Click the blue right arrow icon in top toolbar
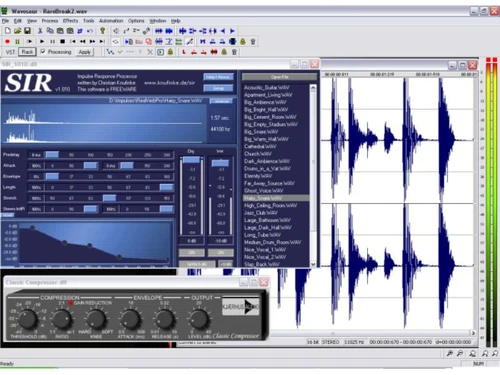The image size is (500, 375). [x=233, y=31]
